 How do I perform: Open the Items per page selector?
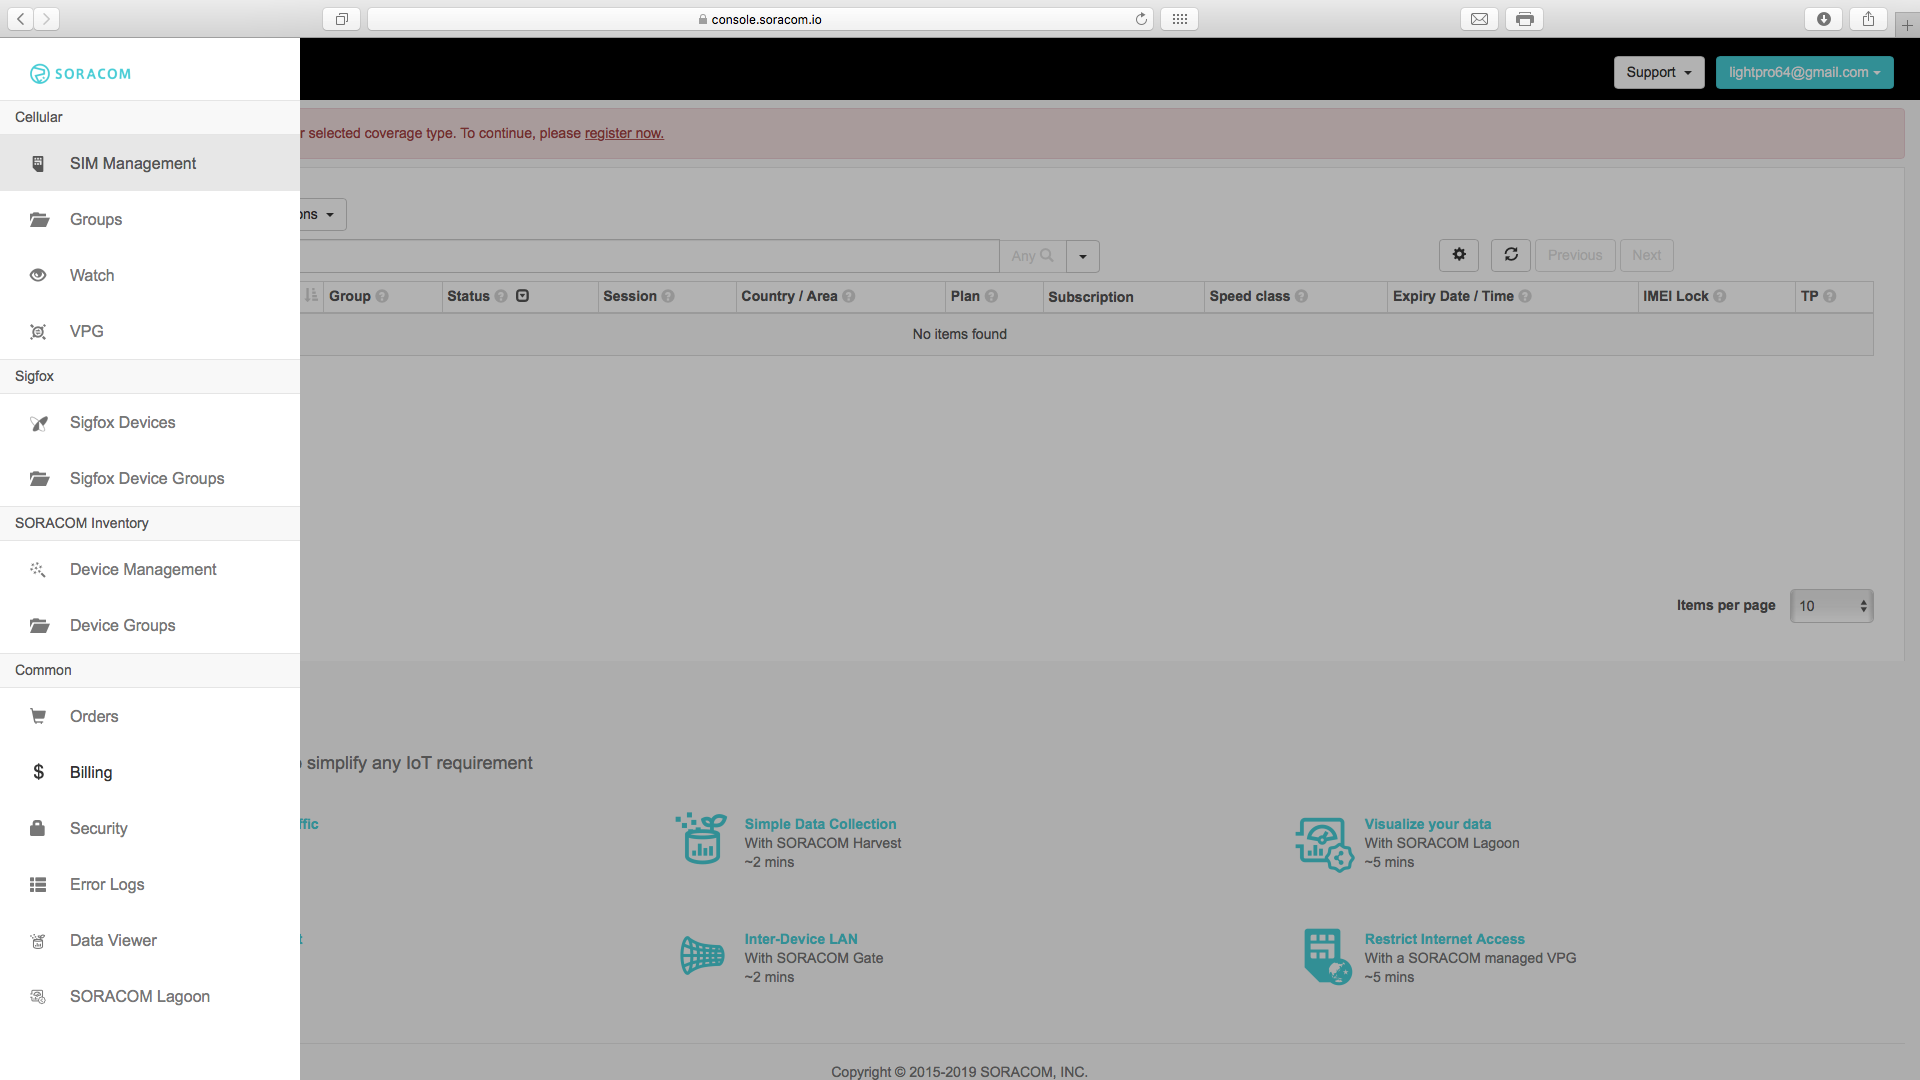pos(1831,606)
